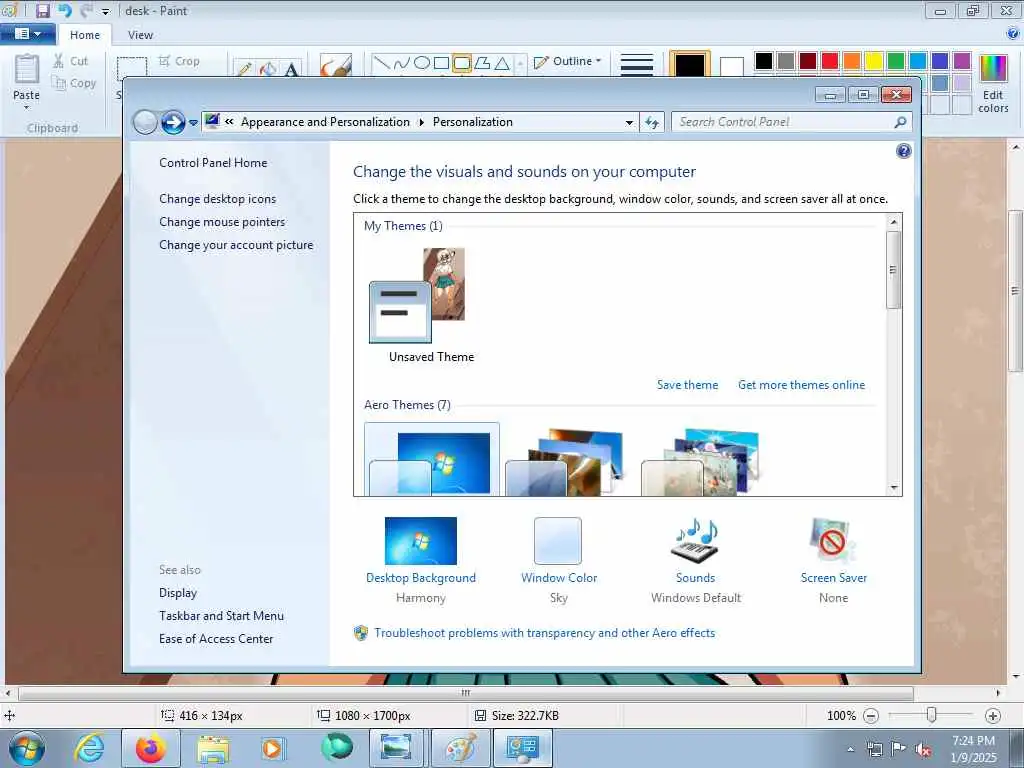
Task: Open the Ease of Access Center link
Action: [x=216, y=639]
